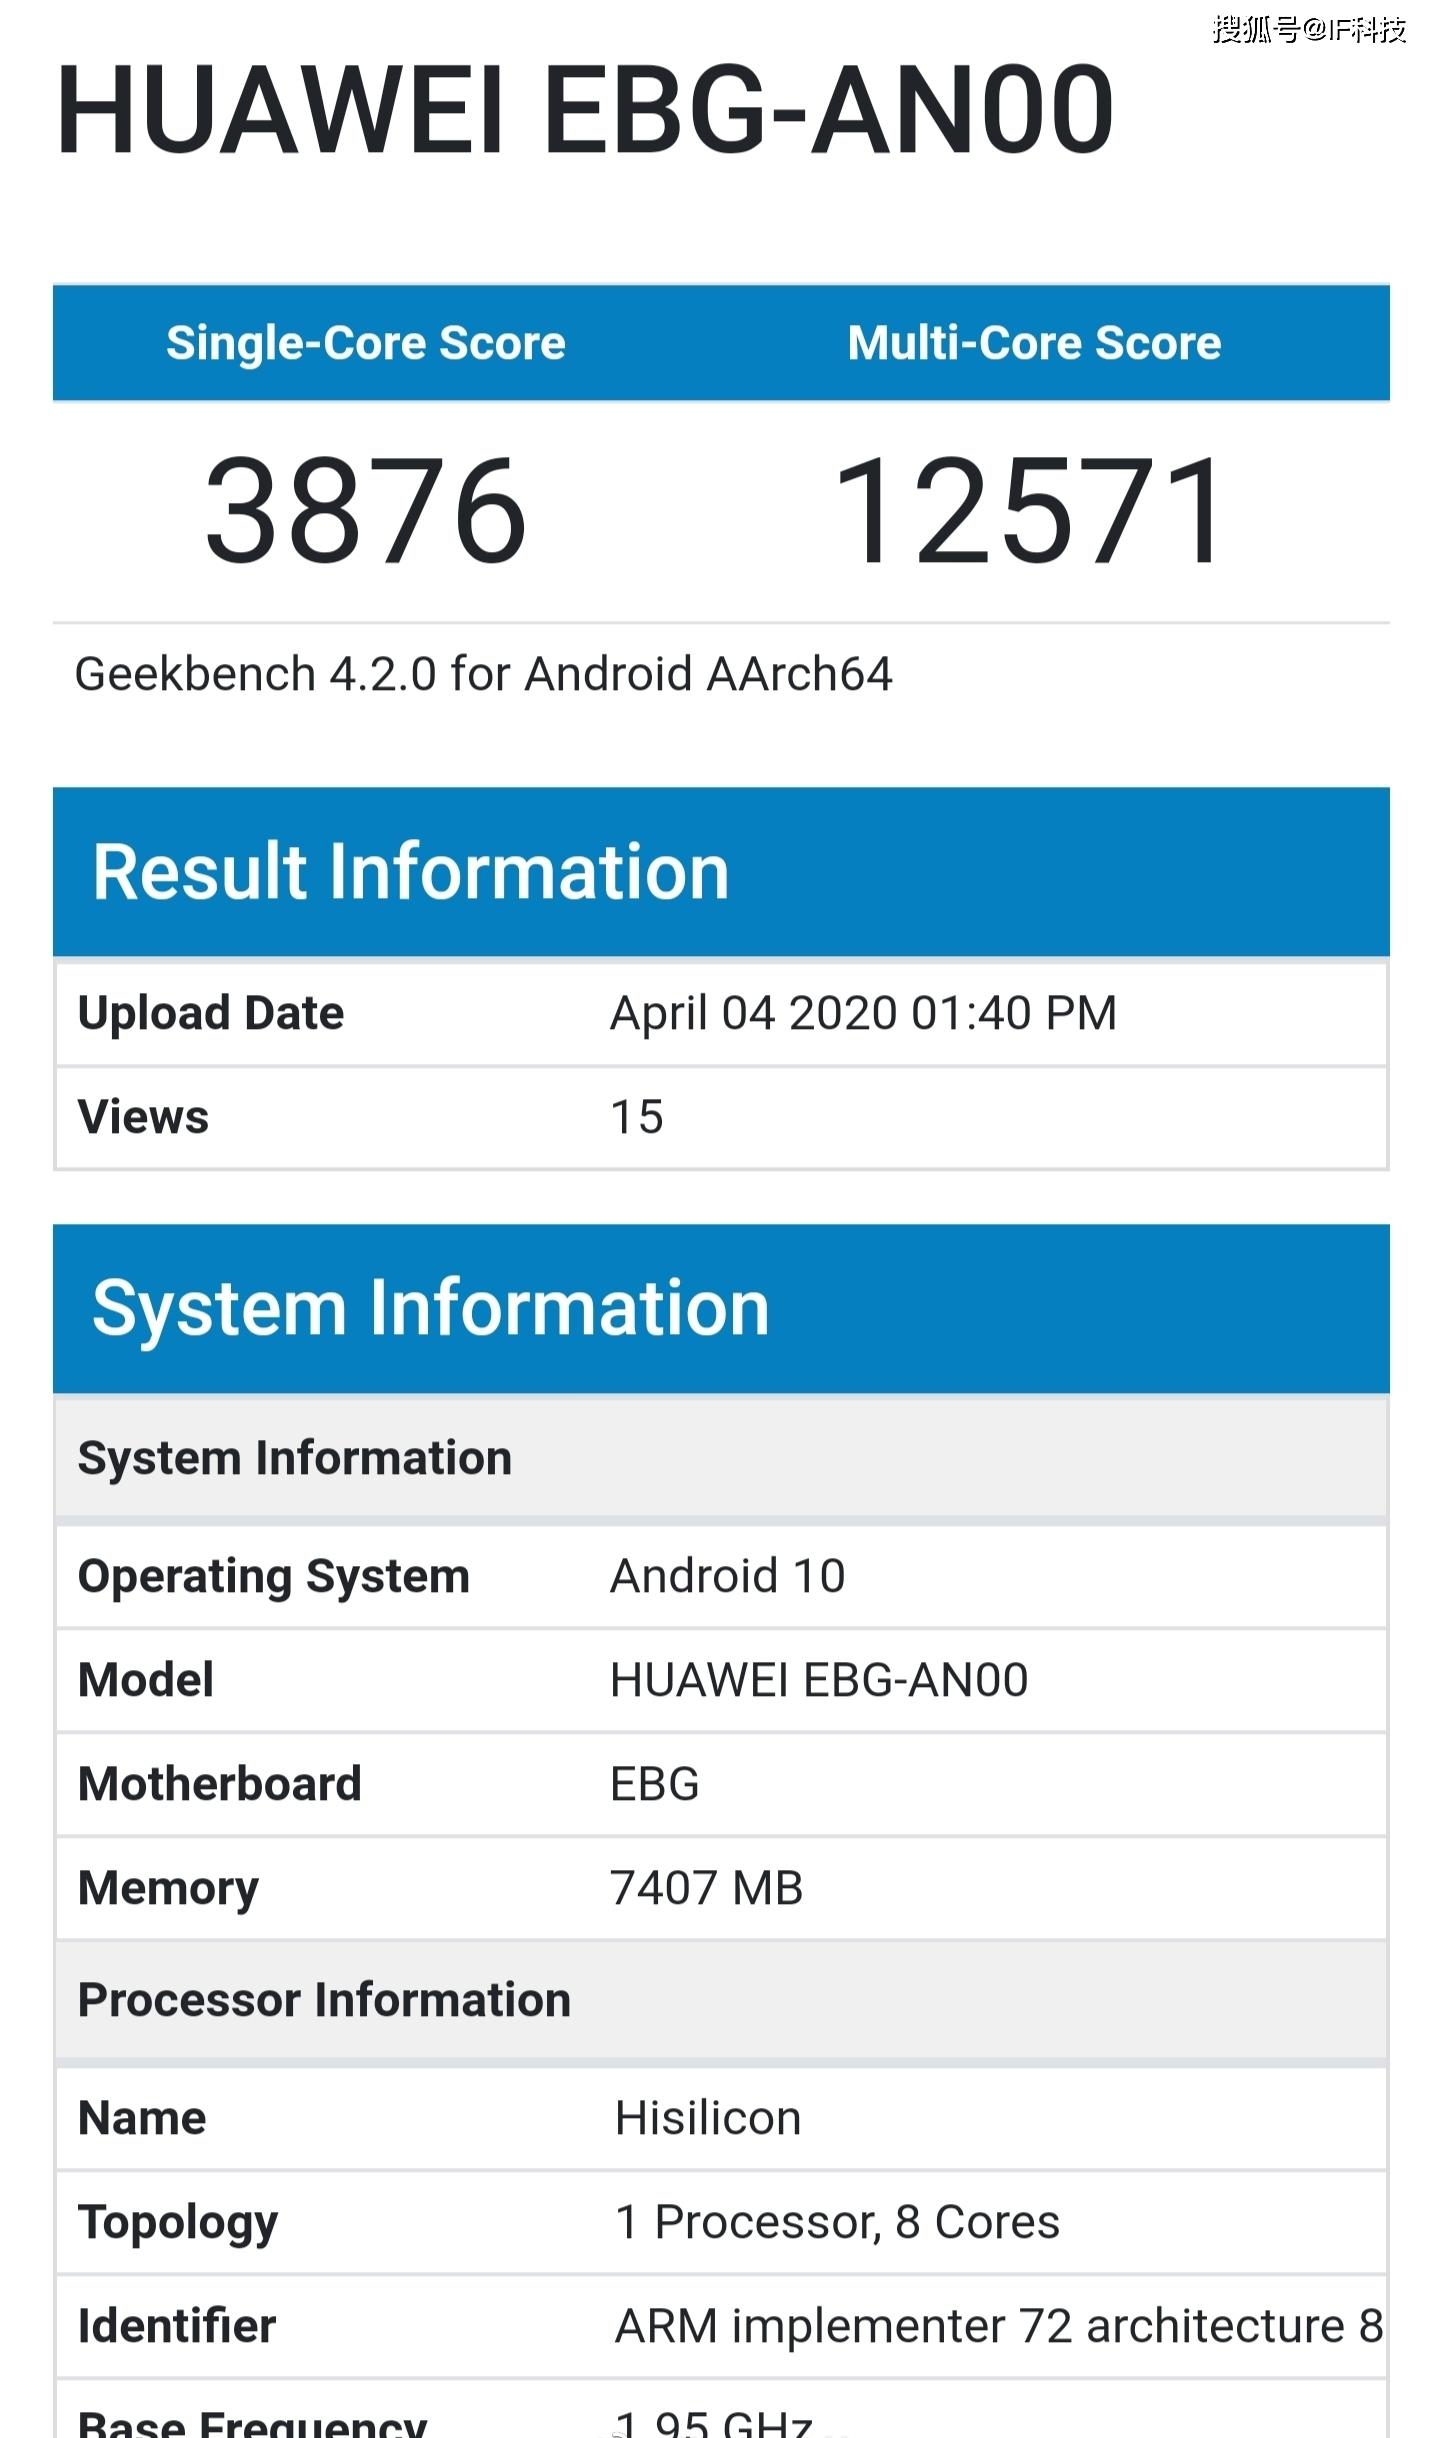The image size is (1439, 2438).
Task: Click the Result Information section header
Action: pos(410,872)
